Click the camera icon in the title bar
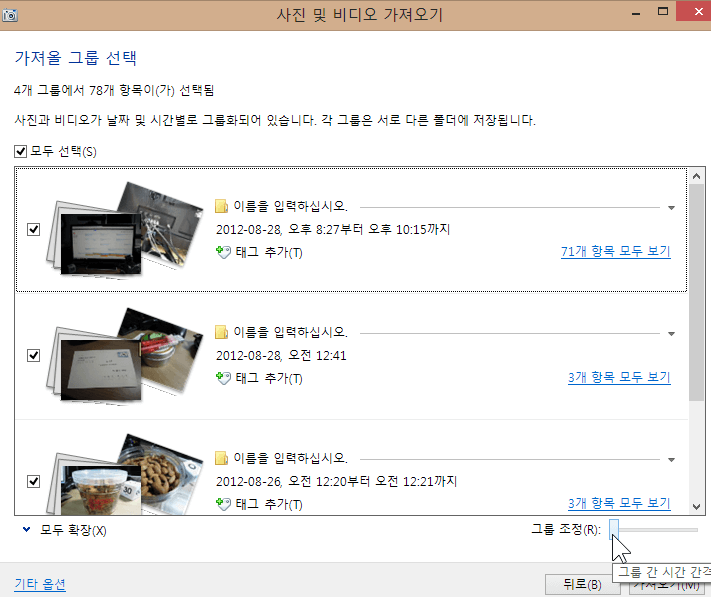This screenshot has height=597, width=711. click(x=10, y=15)
